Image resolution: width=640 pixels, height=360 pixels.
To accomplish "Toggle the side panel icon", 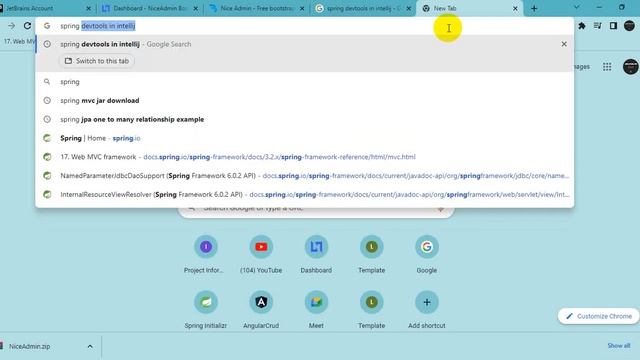I will pos(613,26).
